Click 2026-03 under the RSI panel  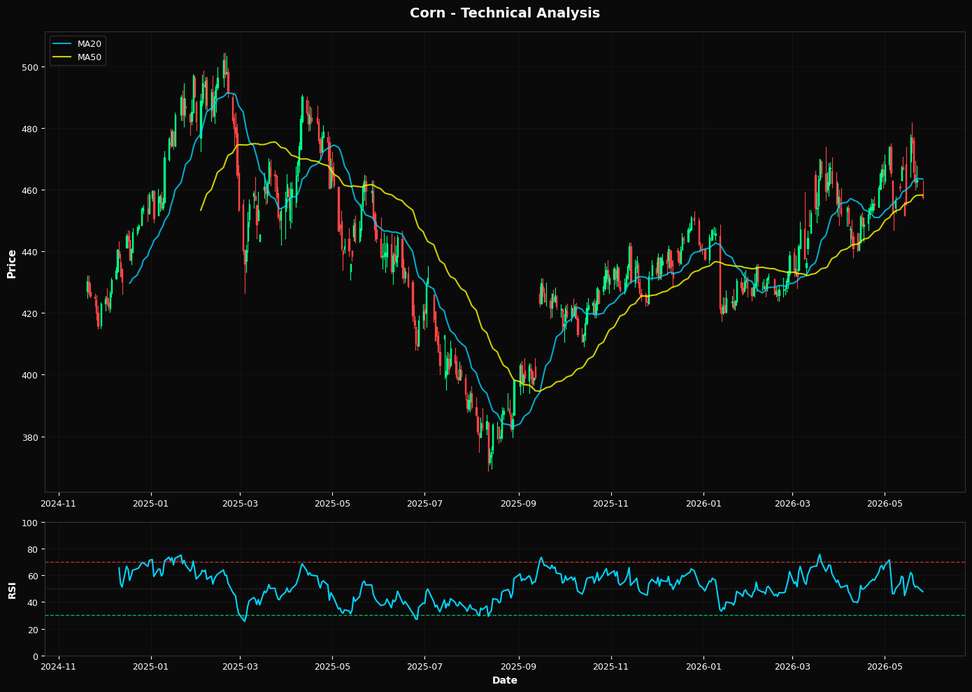(792, 667)
